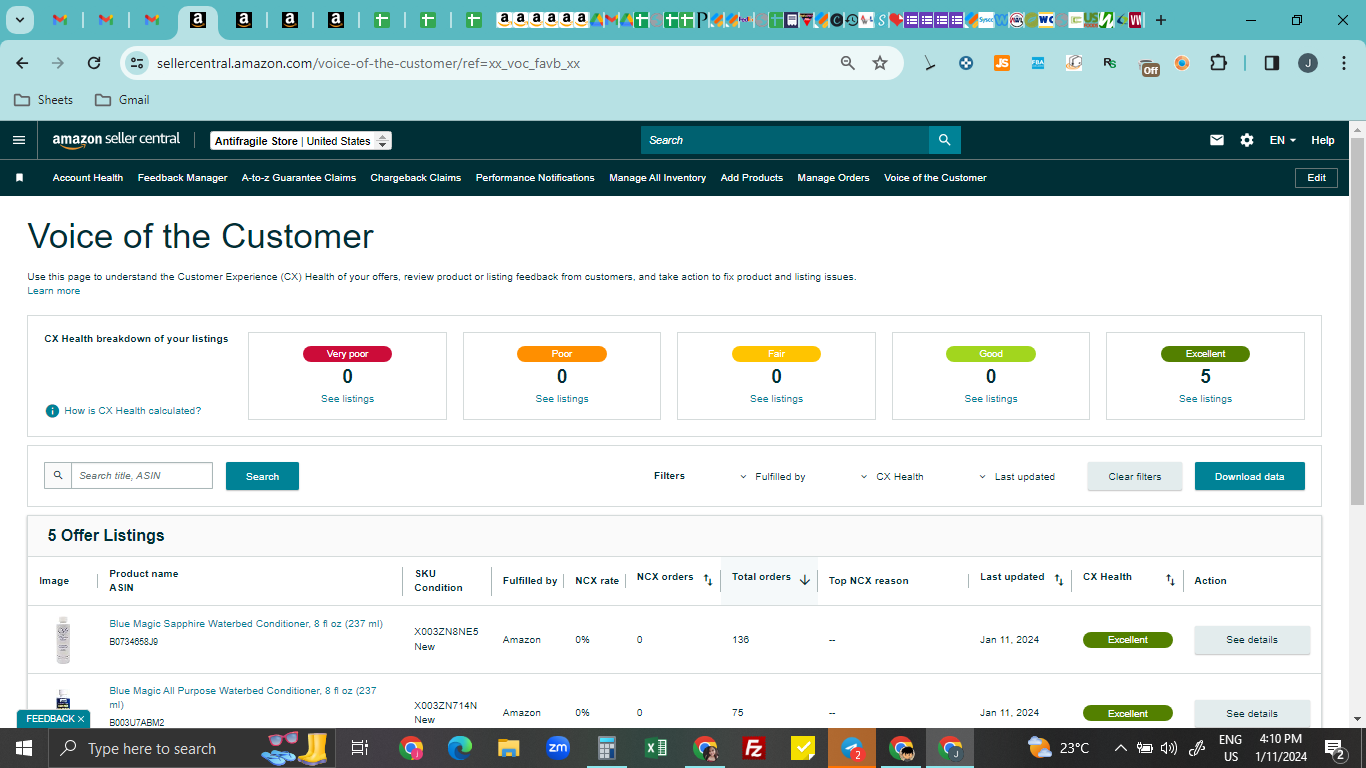Open the Chrome extensions puzzle icon

[x=1218, y=63]
